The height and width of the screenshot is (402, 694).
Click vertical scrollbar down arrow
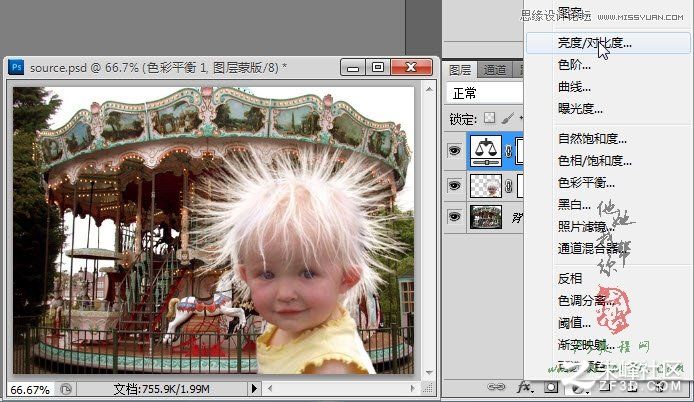[x=429, y=372]
